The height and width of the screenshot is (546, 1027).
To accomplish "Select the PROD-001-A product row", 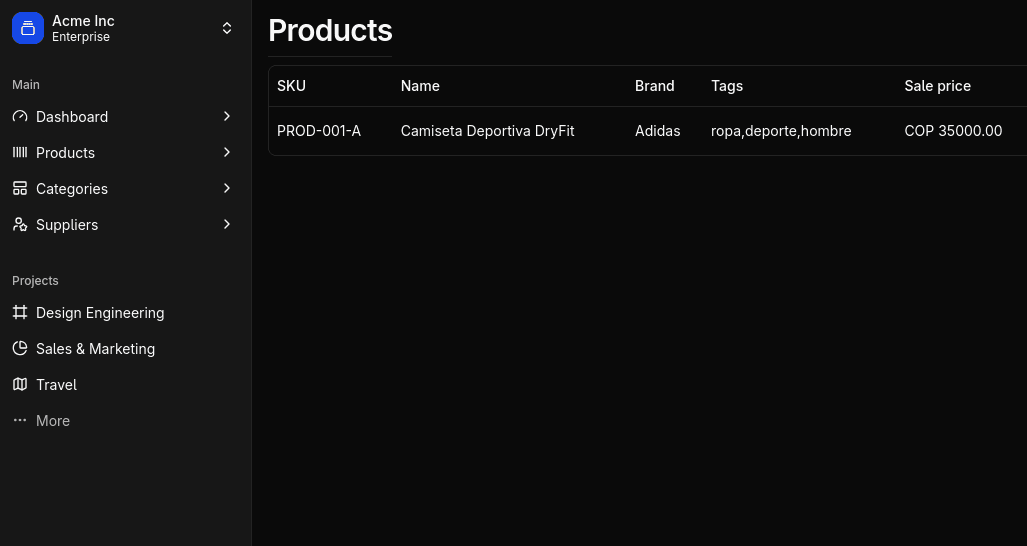I will [318, 131].
